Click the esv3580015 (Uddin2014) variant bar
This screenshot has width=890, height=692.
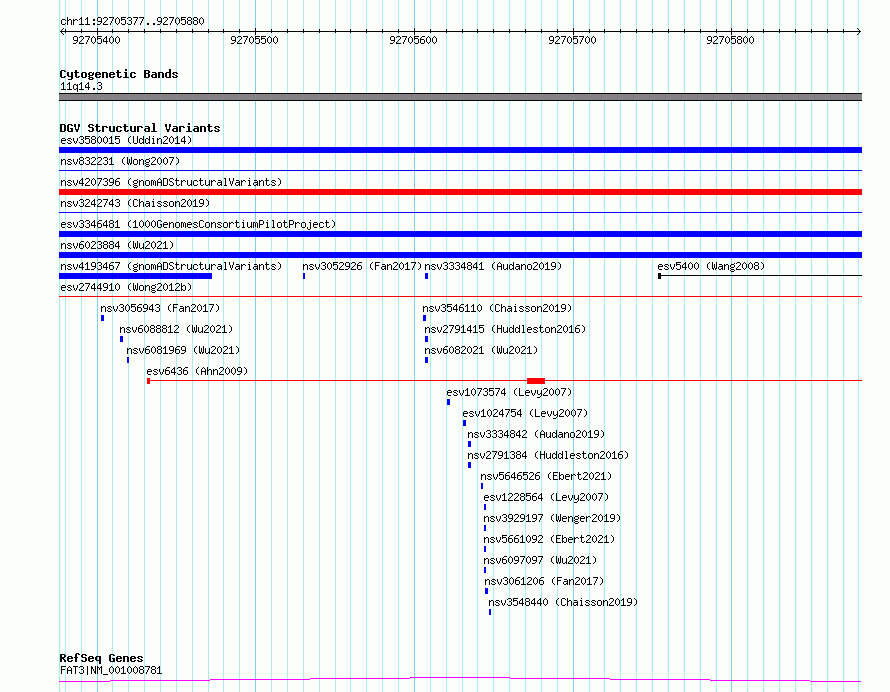coord(460,150)
